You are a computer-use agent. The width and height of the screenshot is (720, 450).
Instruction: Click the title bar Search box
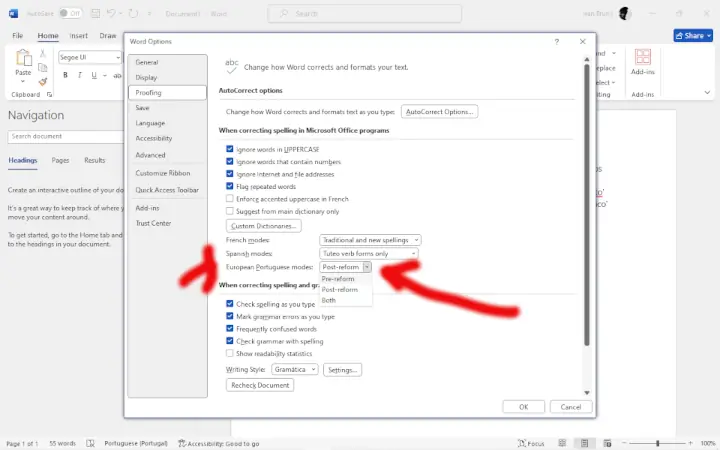(365, 13)
